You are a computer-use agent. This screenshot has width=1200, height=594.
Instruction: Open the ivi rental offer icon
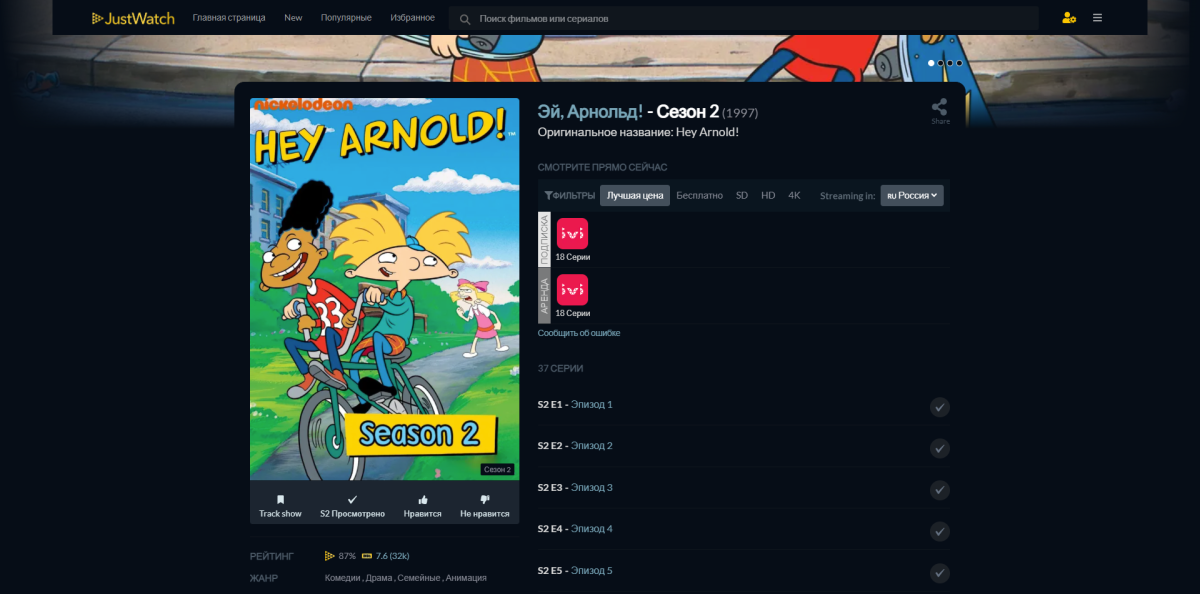point(573,290)
